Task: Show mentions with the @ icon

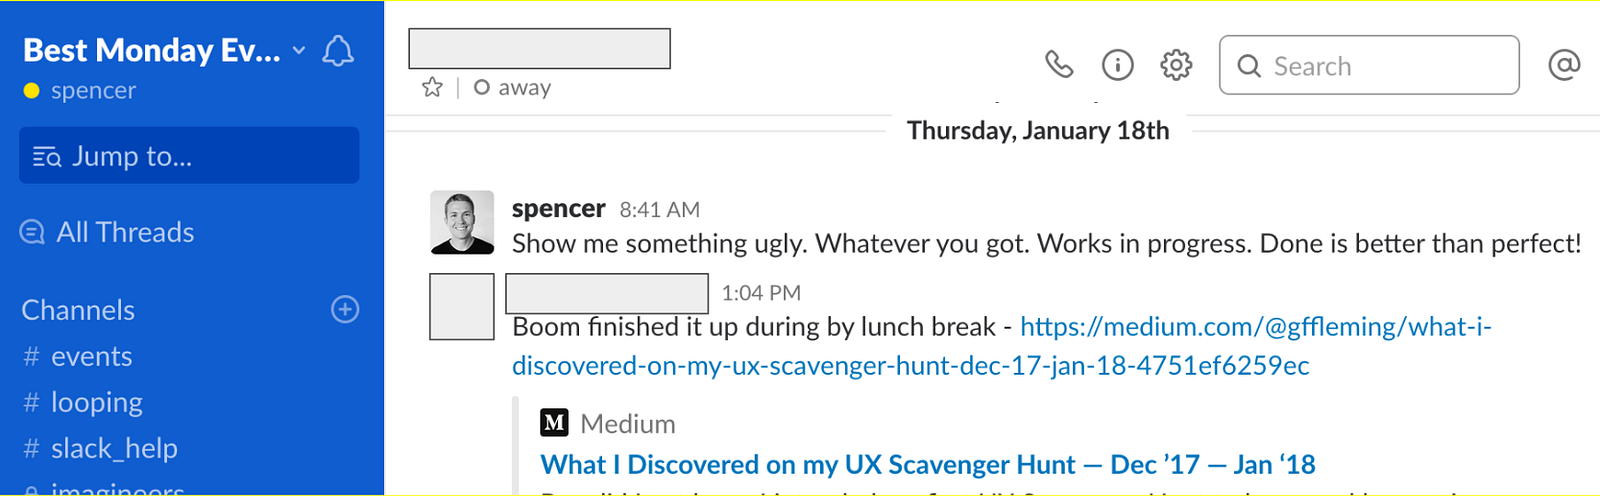Action: coord(1564,66)
